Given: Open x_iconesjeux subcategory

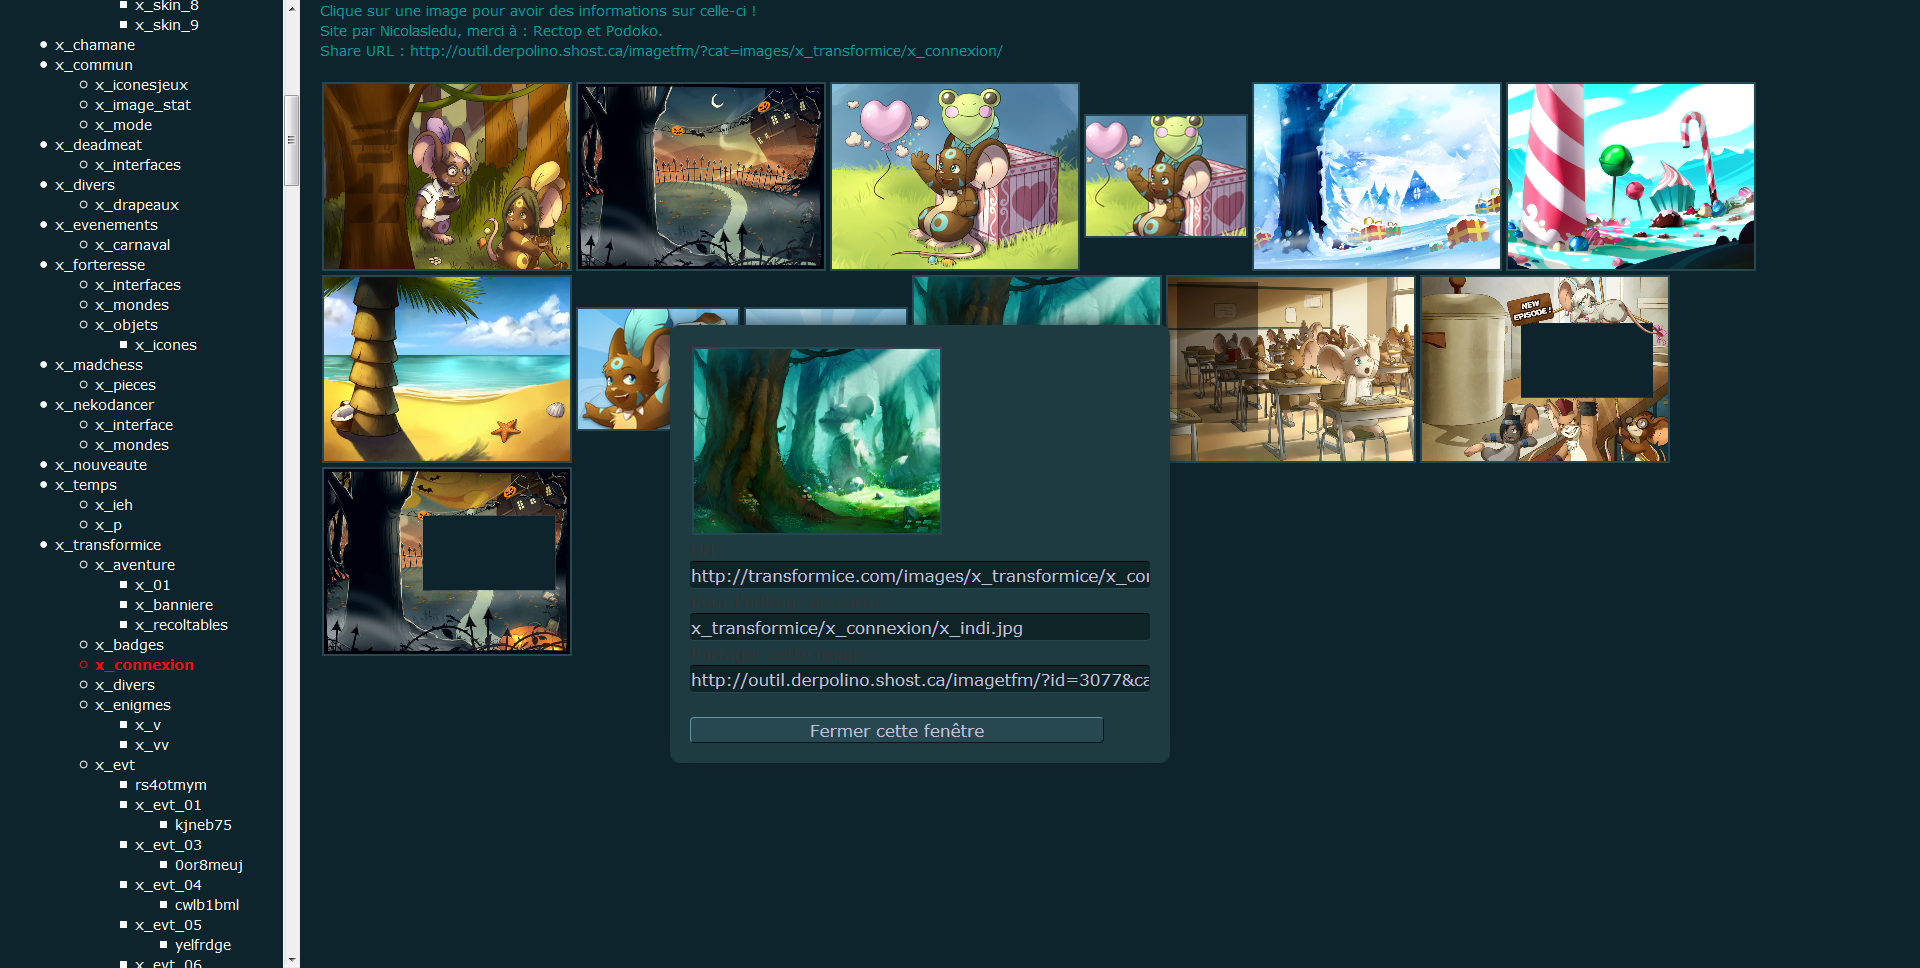Looking at the screenshot, I should pyautogui.click(x=141, y=85).
